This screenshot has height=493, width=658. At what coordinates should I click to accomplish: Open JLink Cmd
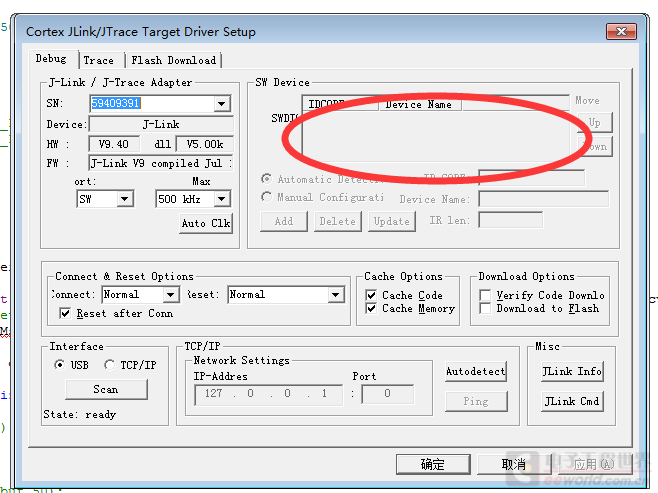[572, 402]
